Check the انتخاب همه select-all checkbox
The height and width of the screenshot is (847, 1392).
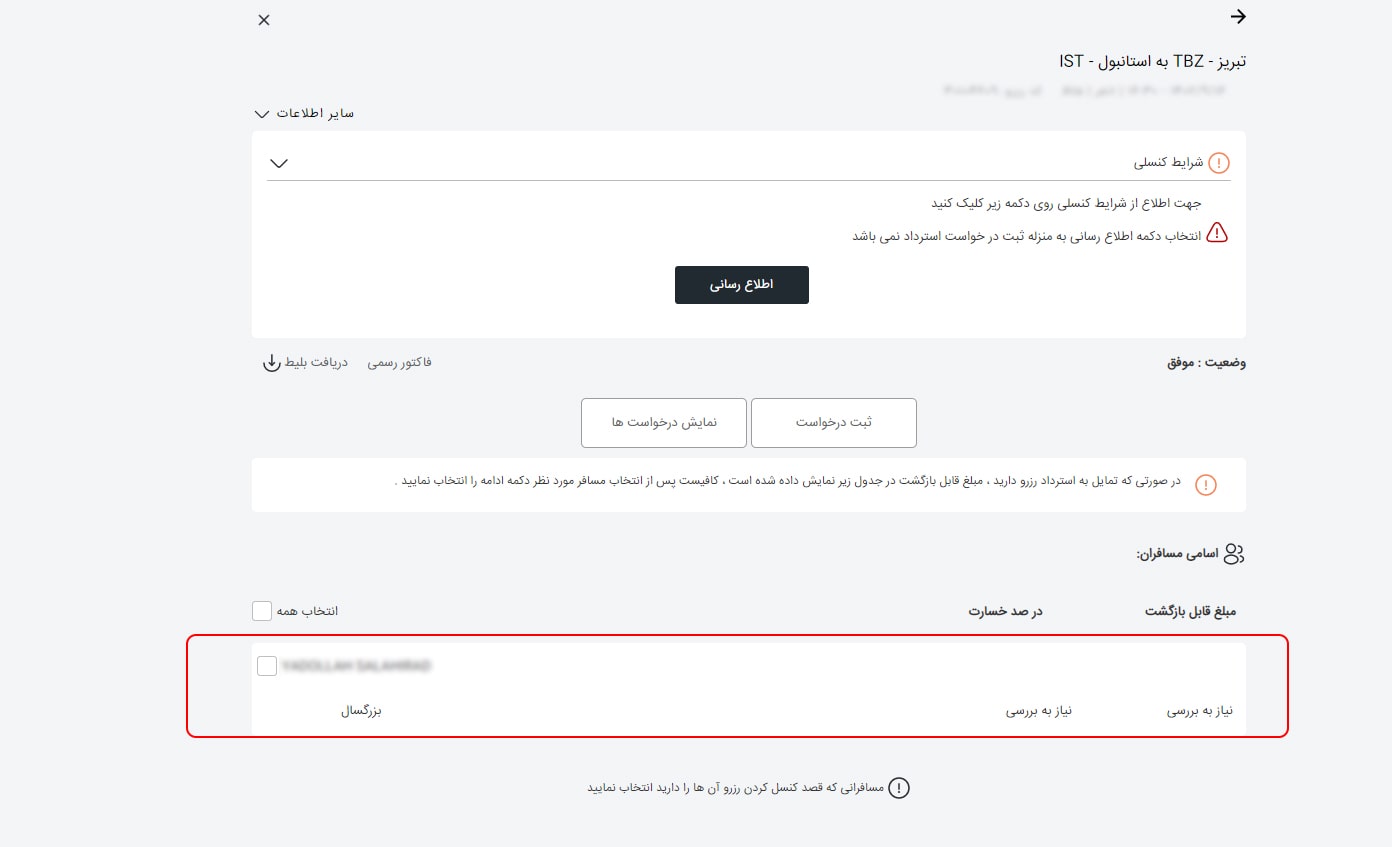click(x=261, y=610)
